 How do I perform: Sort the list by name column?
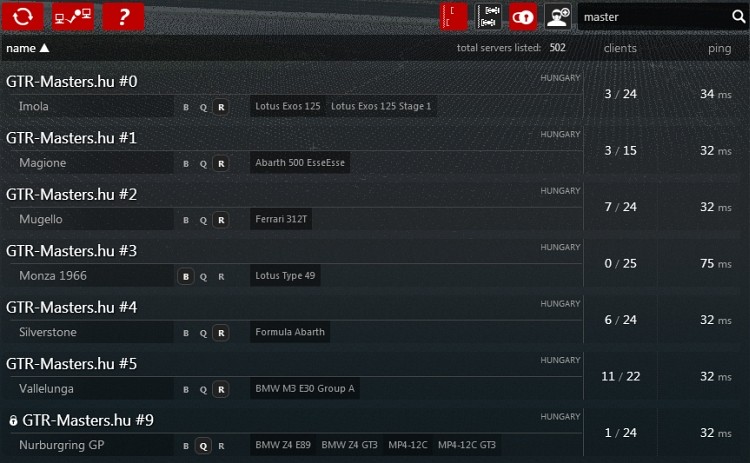click(x=28, y=48)
